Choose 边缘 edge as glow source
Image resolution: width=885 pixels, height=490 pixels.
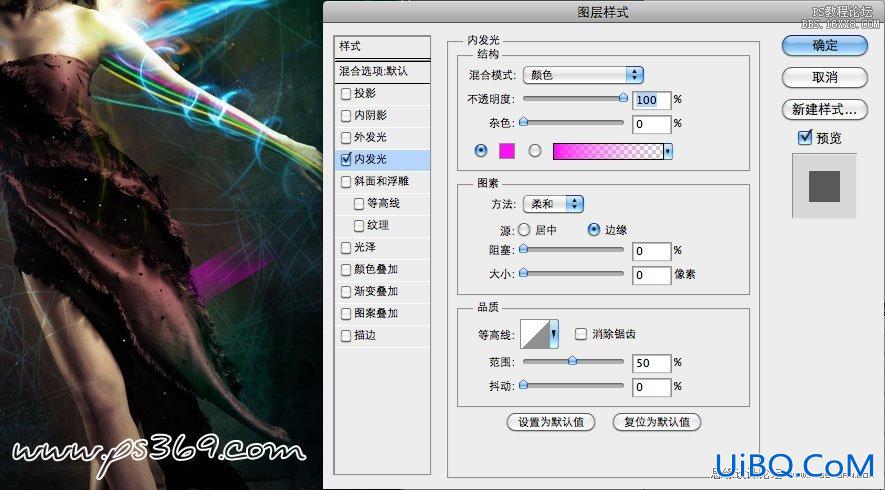point(594,230)
